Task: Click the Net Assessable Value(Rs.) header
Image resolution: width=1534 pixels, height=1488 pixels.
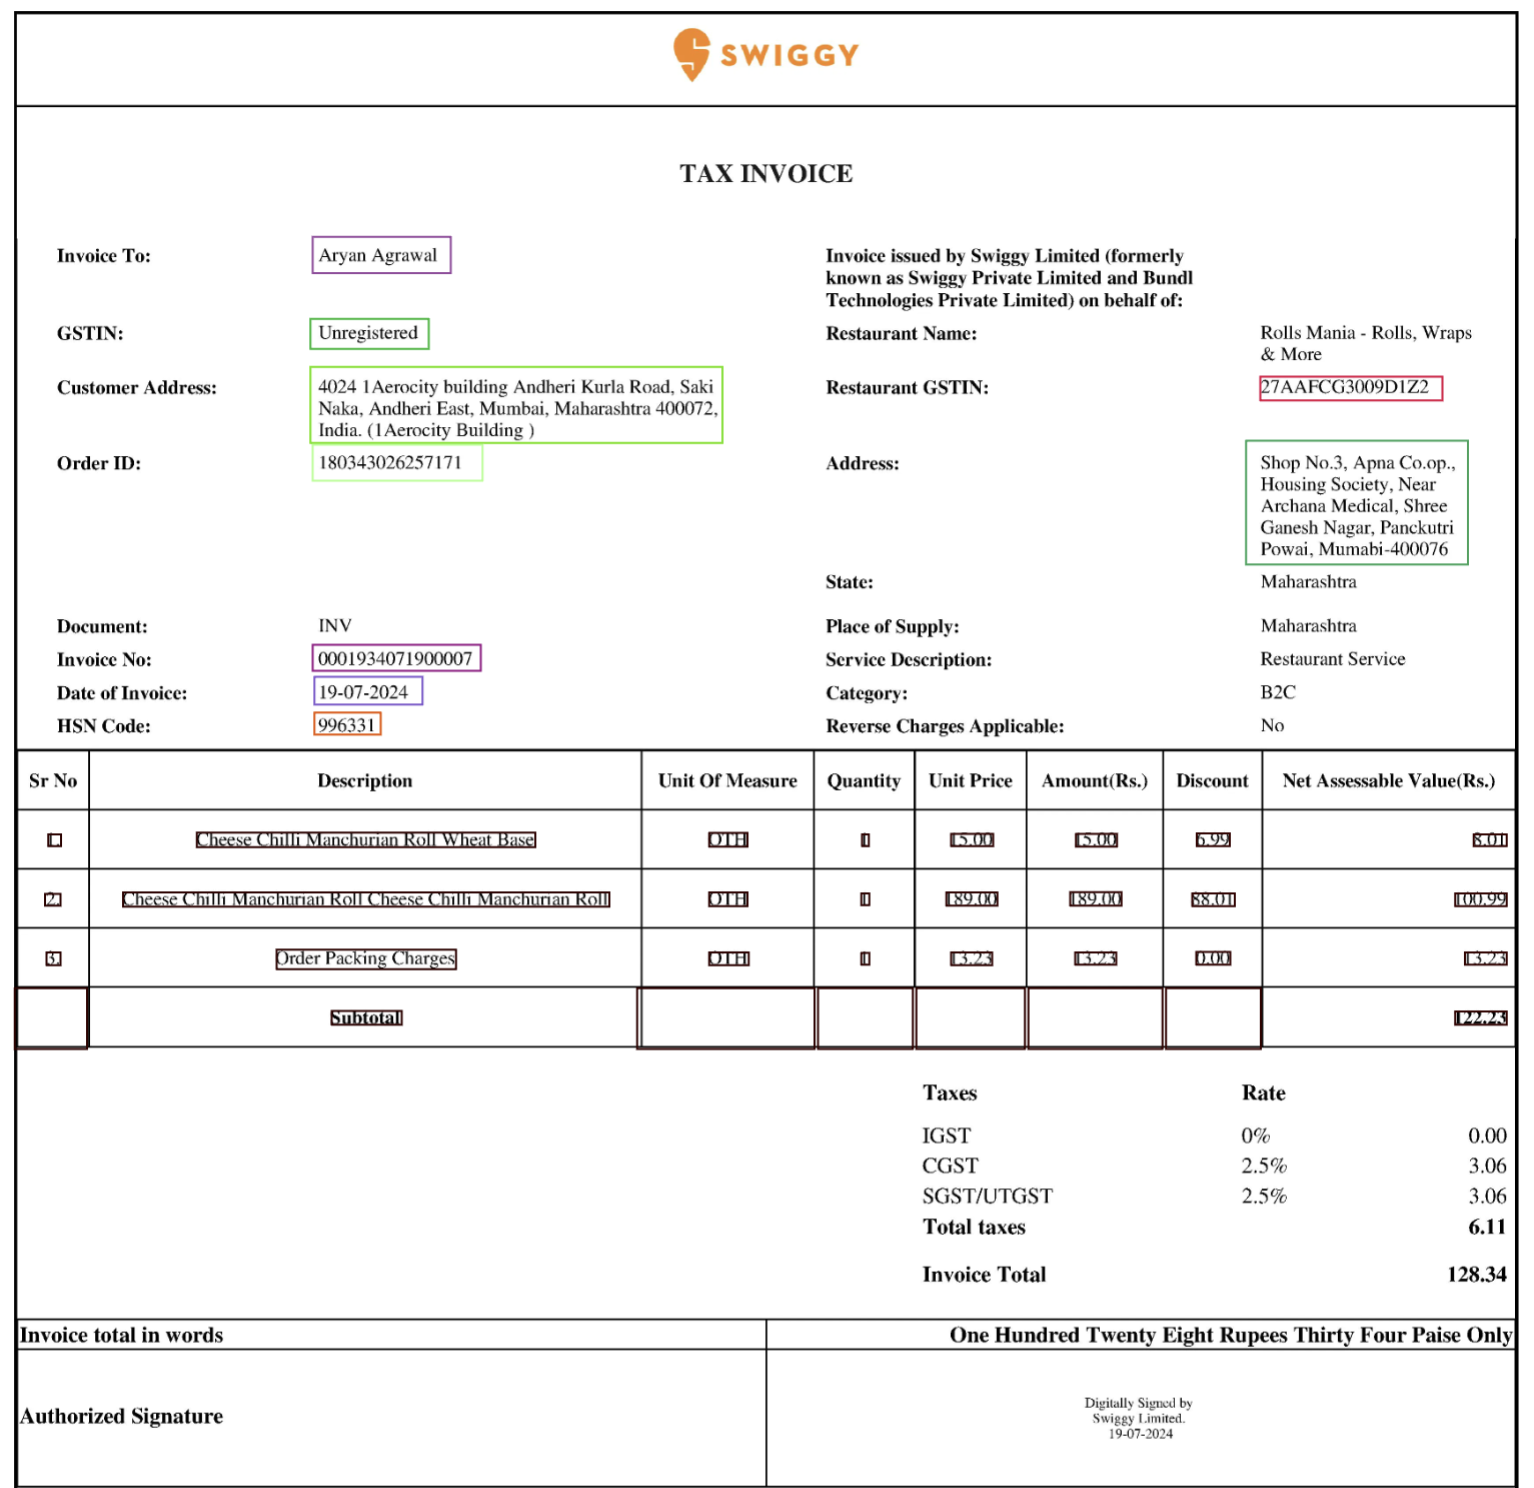Action: tap(1389, 781)
